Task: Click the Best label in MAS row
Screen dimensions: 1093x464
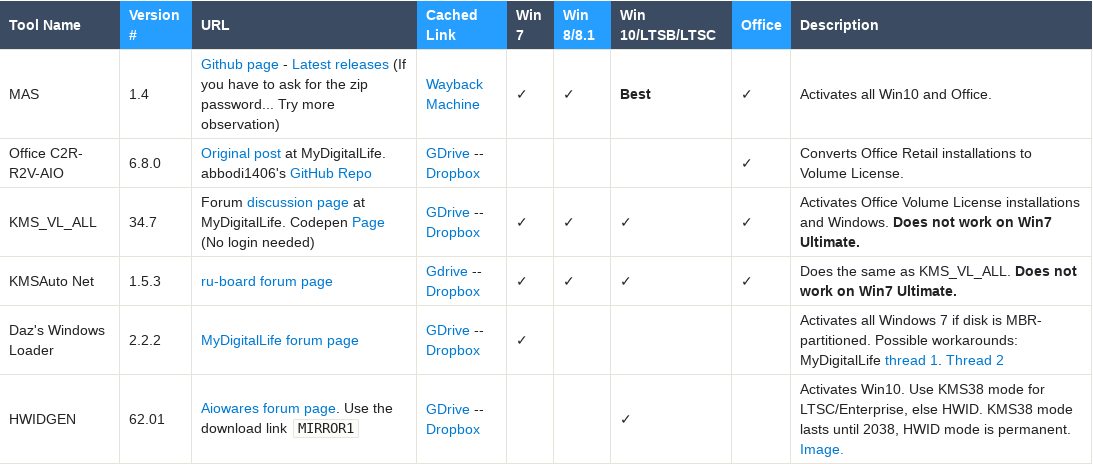Action: coord(635,94)
